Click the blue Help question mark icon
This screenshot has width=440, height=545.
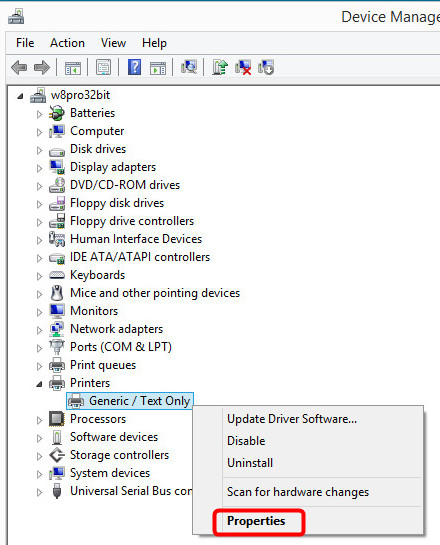pos(135,67)
